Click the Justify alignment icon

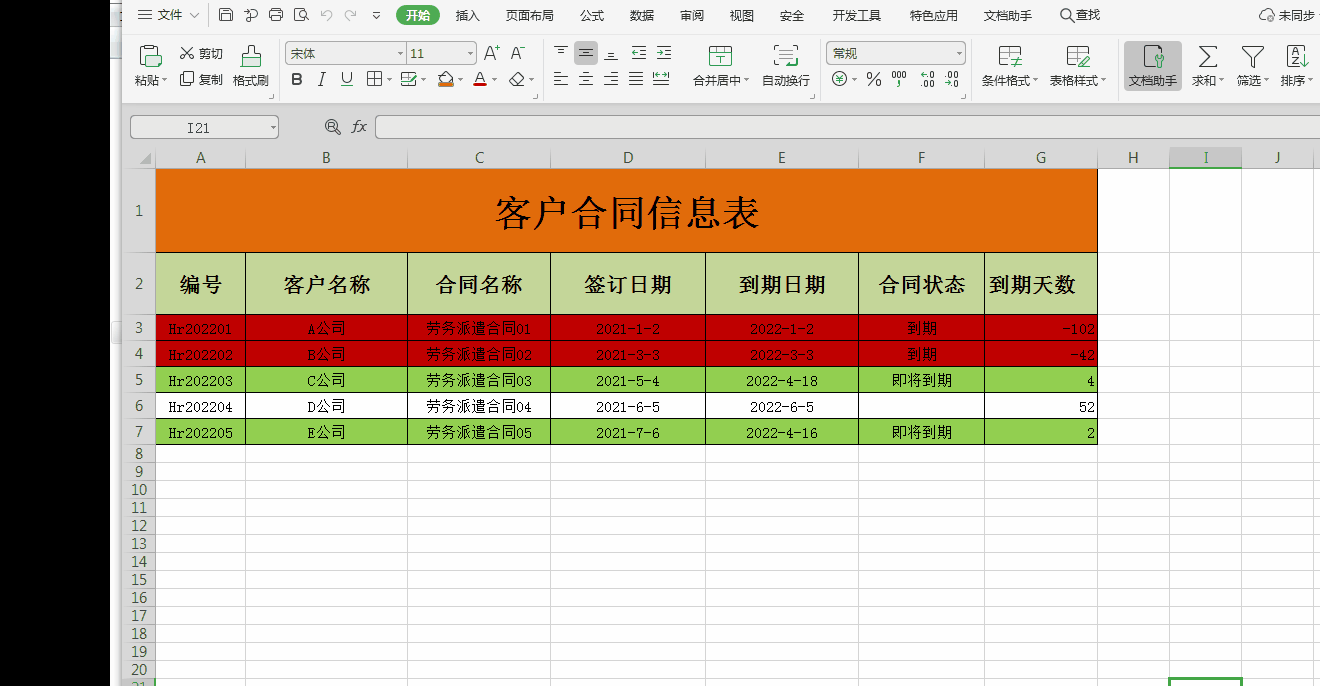pyautogui.click(x=636, y=79)
